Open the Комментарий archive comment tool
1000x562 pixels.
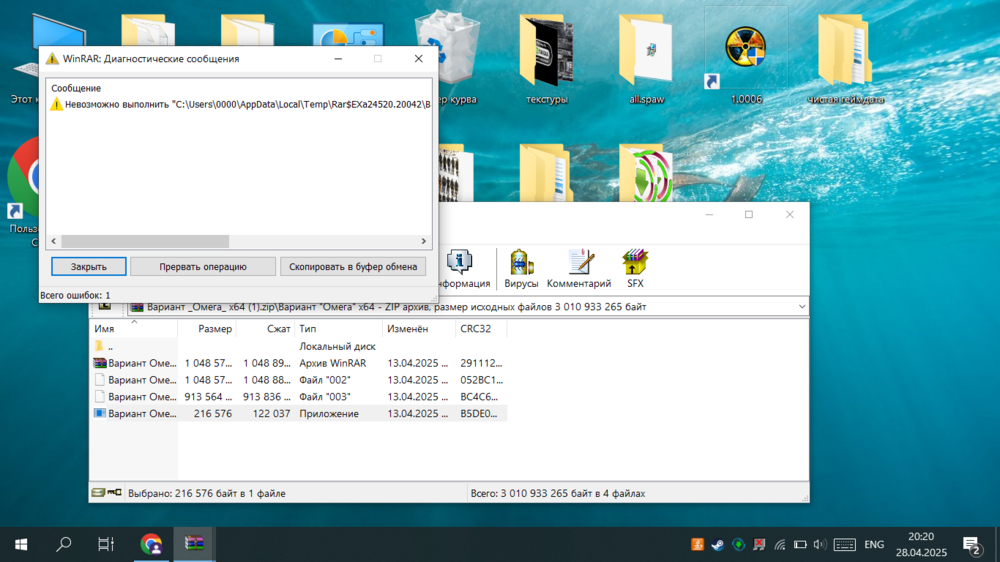pos(579,268)
